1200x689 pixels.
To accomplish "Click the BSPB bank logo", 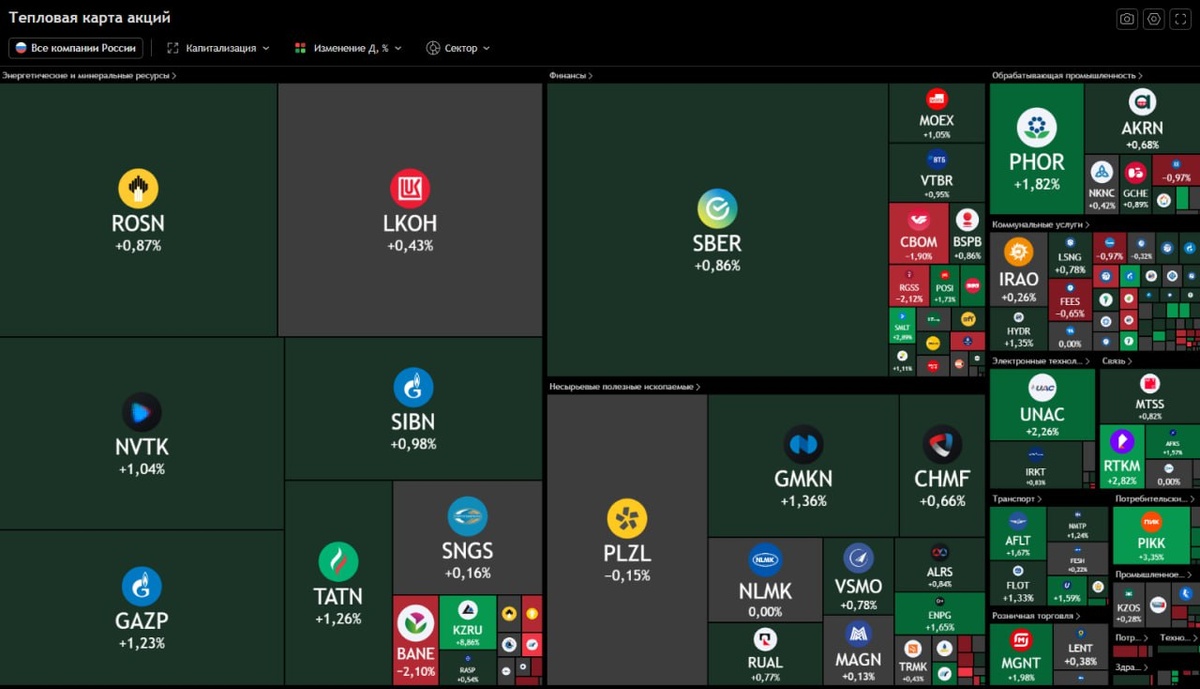I will [967, 220].
